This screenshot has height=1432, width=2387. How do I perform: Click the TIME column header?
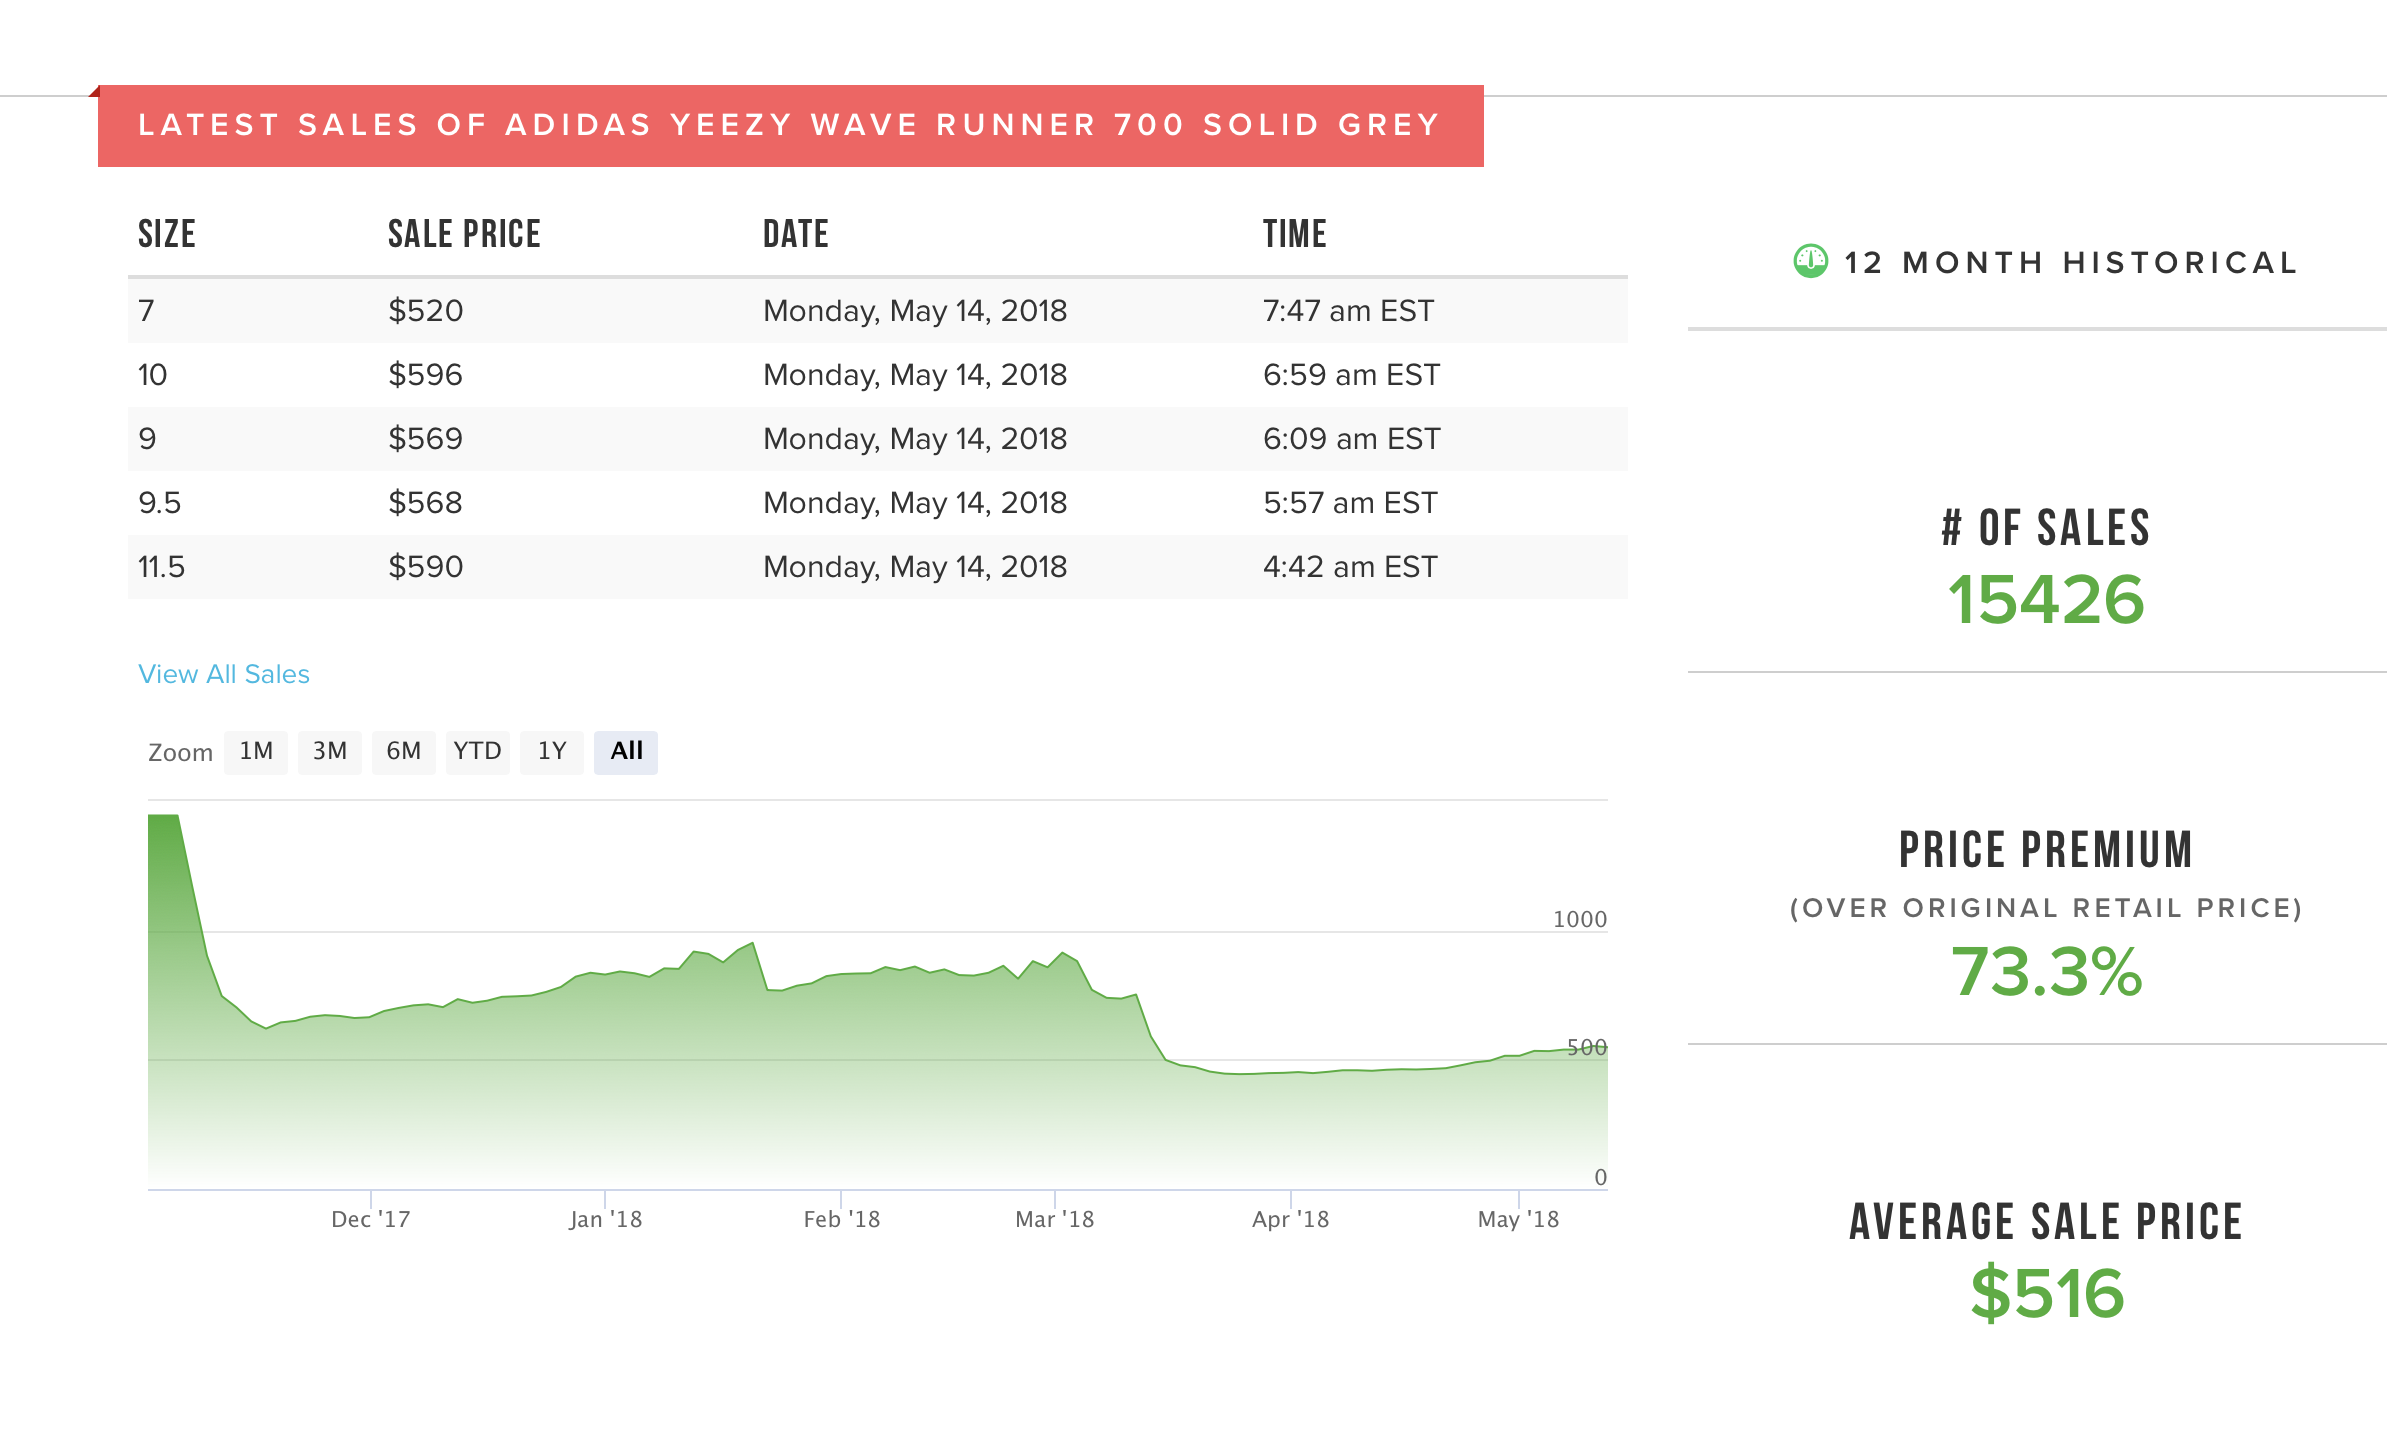[1294, 234]
